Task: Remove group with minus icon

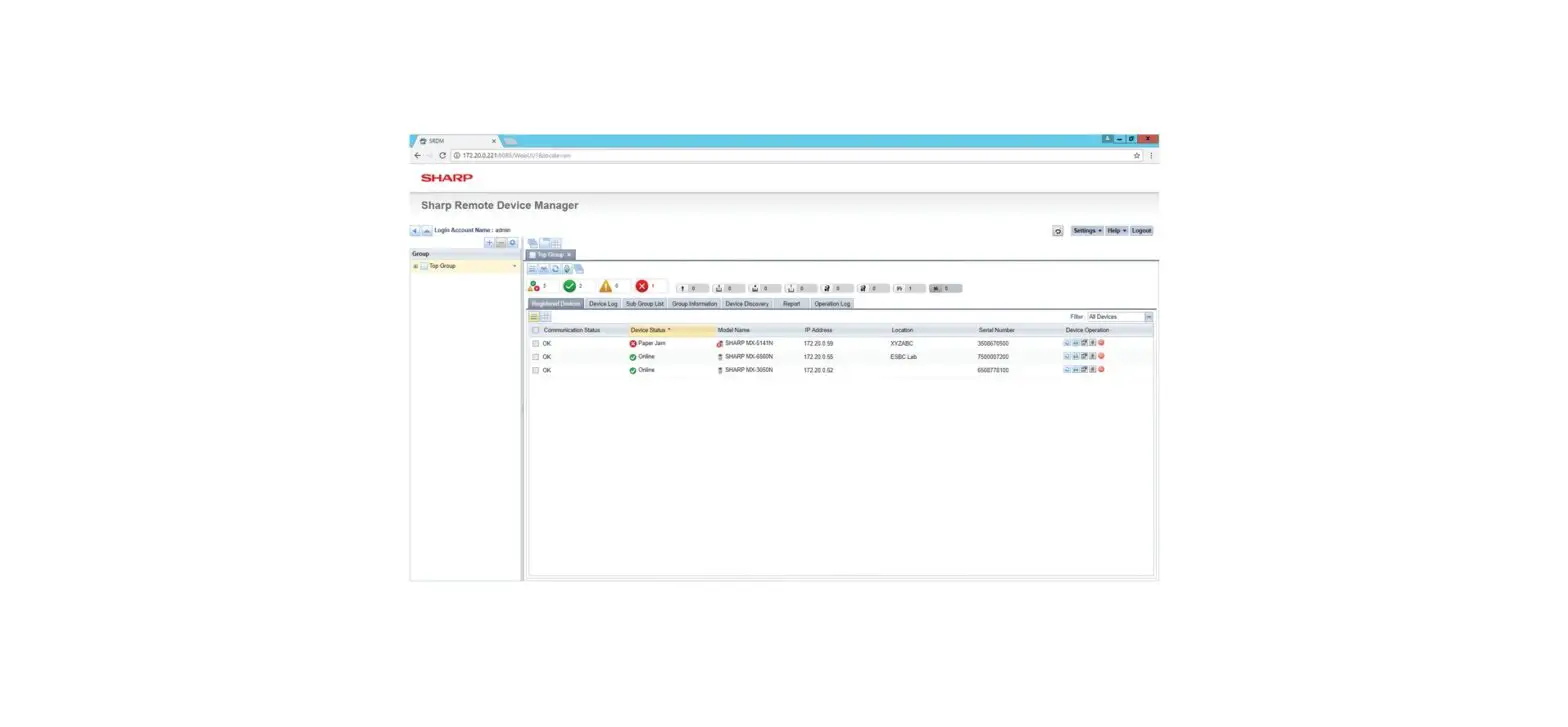Action: [501, 243]
